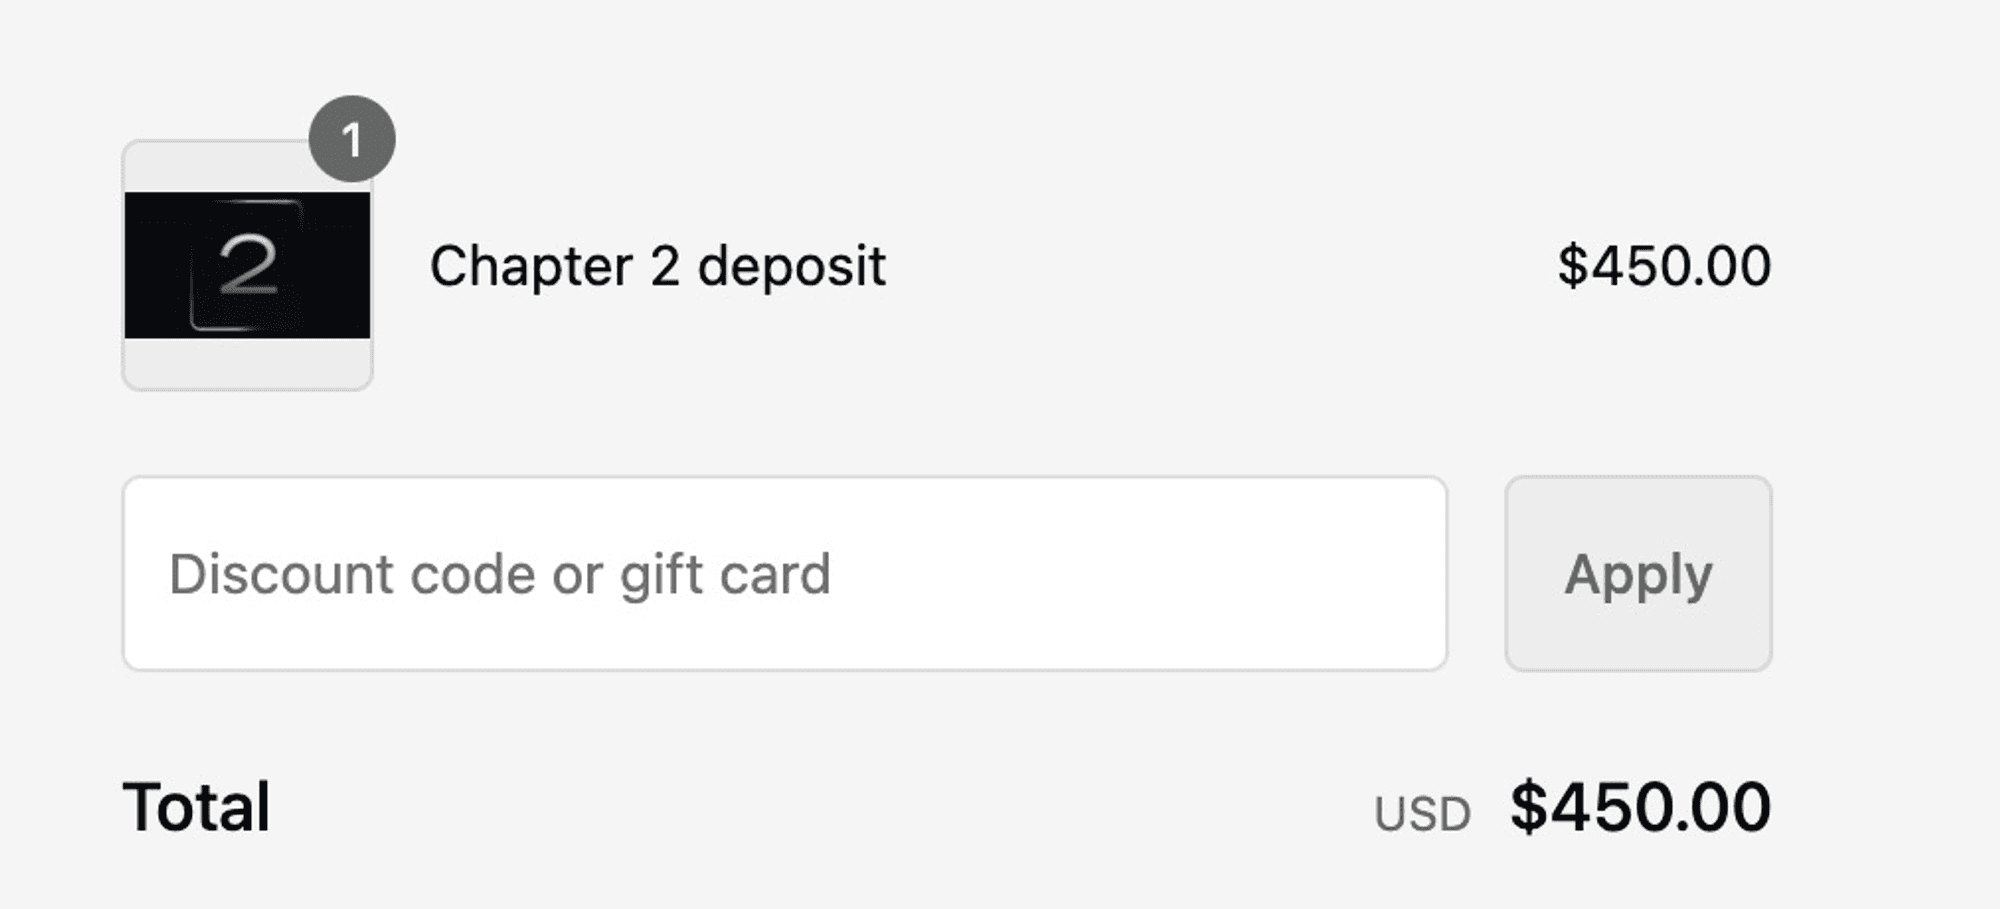2000x909 pixels.
Task: Click the quantity badge showing 1
Action: tap(352, 139)
